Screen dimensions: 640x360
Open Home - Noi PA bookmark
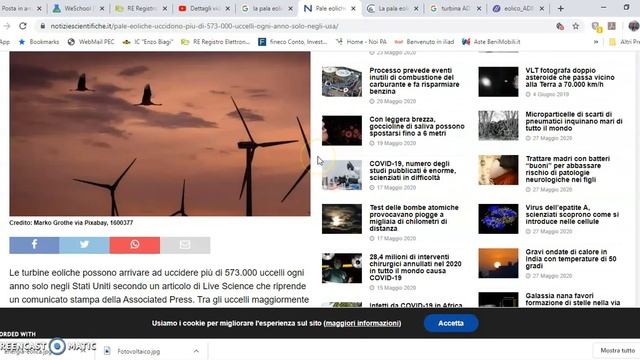[x=361, y=42]
